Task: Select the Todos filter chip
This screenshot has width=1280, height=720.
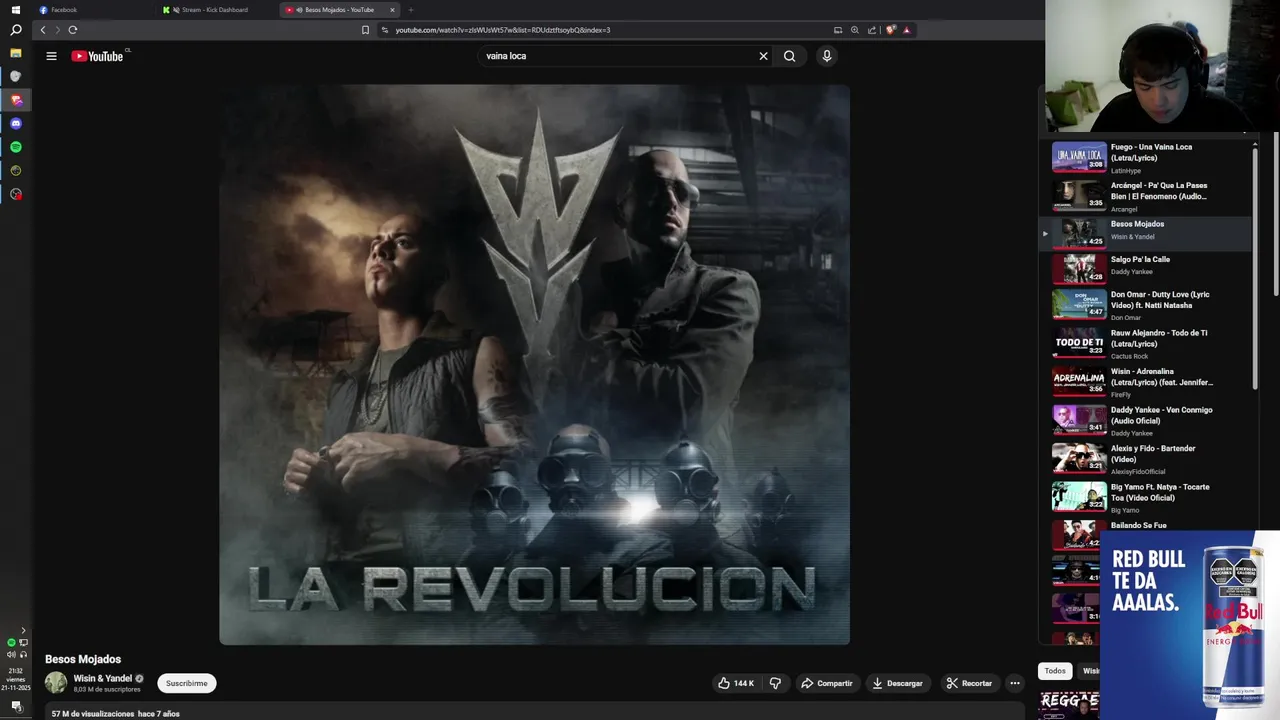Action: (1055, 671)
